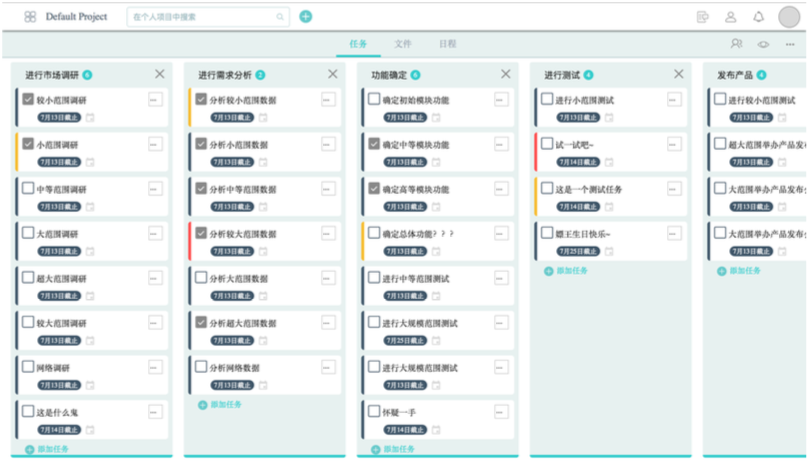Click calendar icon on 确定总体功能 card

tap(436, 251)
